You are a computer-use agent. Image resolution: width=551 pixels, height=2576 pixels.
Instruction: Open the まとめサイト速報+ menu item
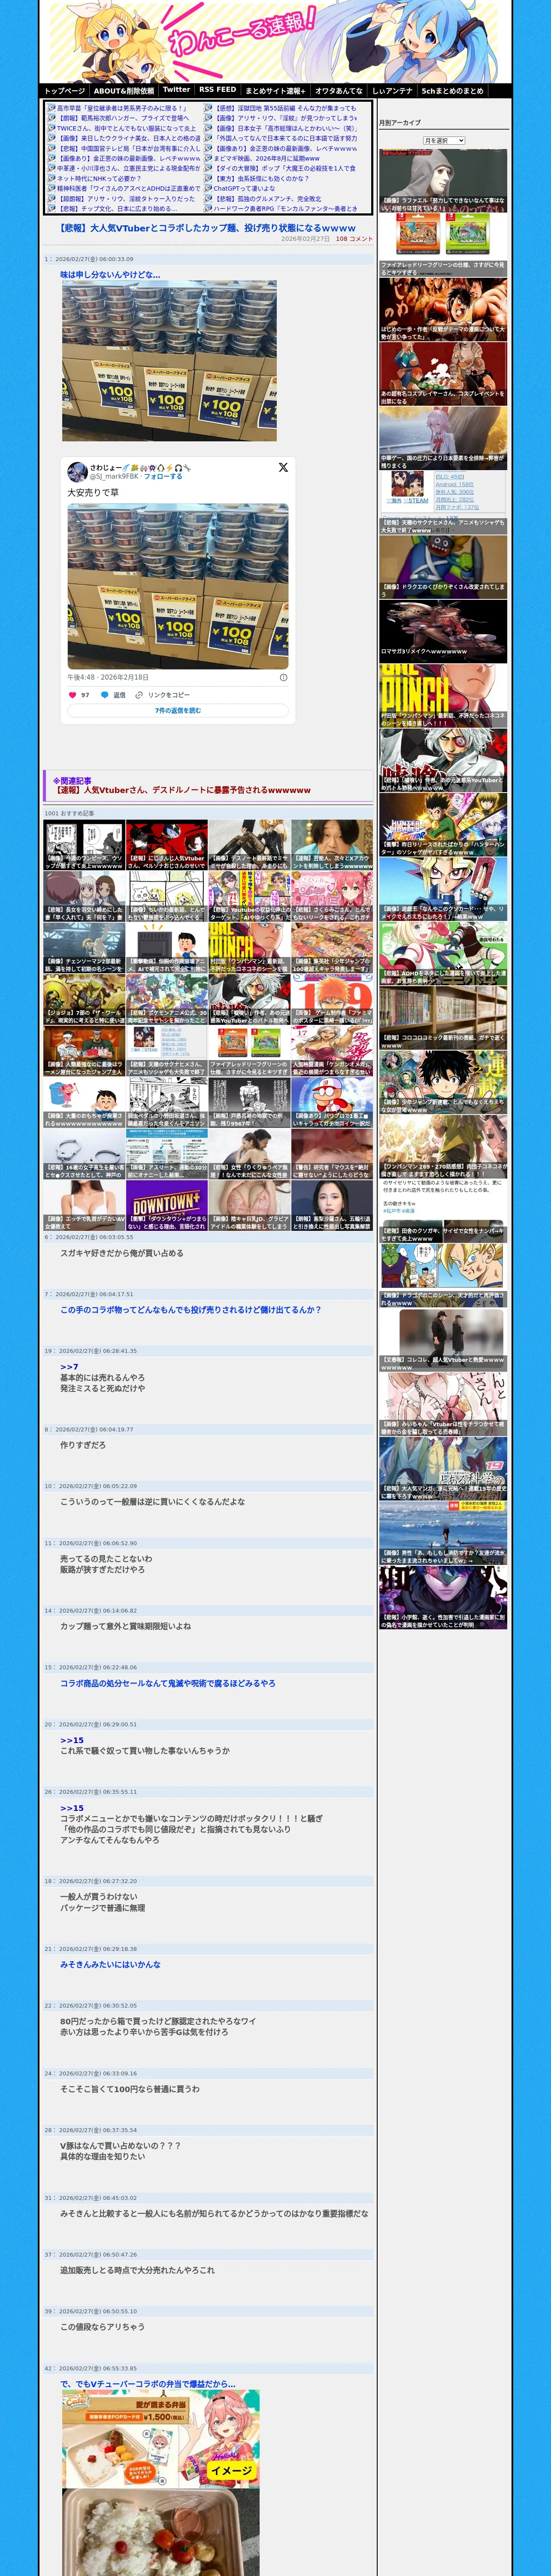coord(275,90)
